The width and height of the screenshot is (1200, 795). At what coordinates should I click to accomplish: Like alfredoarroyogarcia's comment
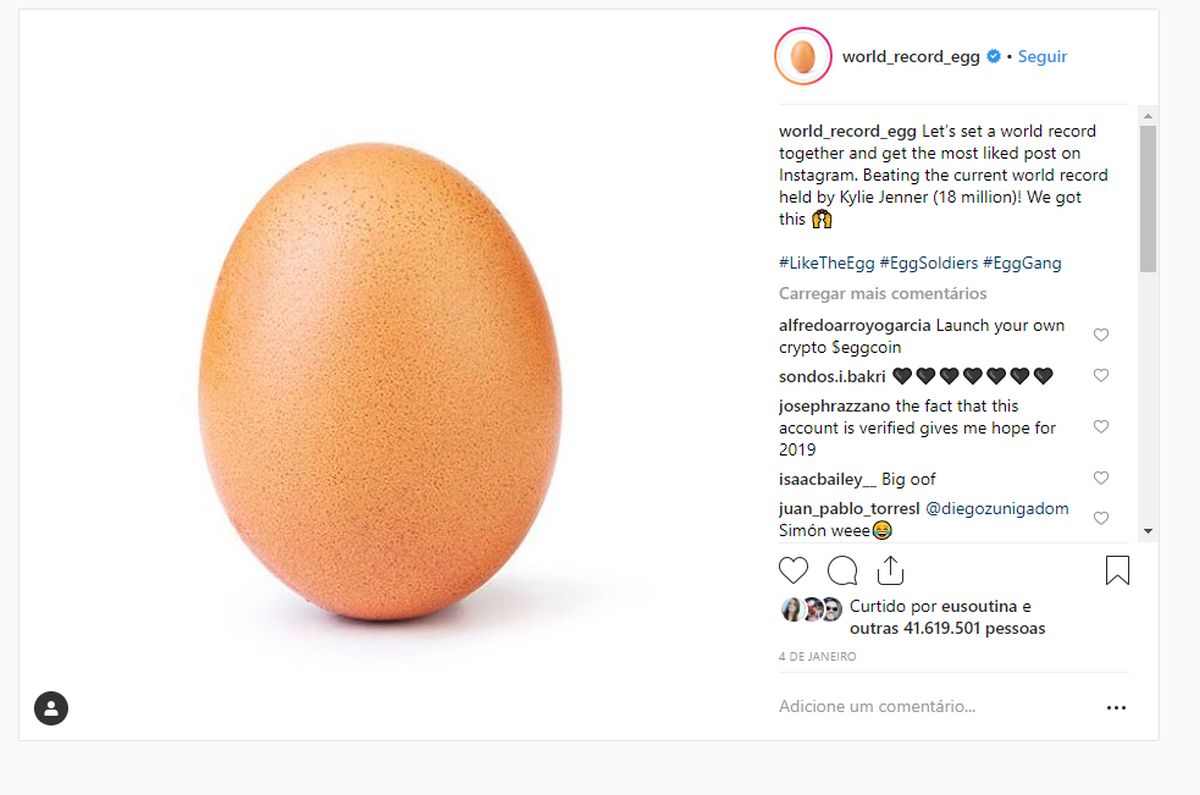[x=1101, y=335]
